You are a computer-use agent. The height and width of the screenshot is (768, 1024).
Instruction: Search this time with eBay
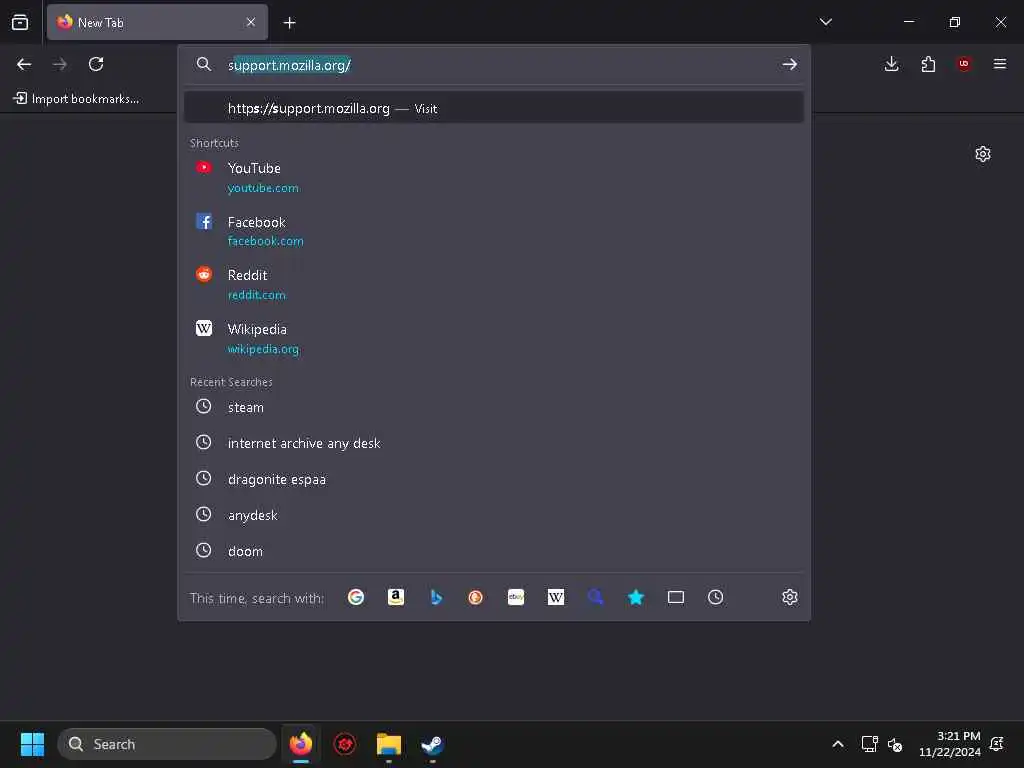(516, 597)
